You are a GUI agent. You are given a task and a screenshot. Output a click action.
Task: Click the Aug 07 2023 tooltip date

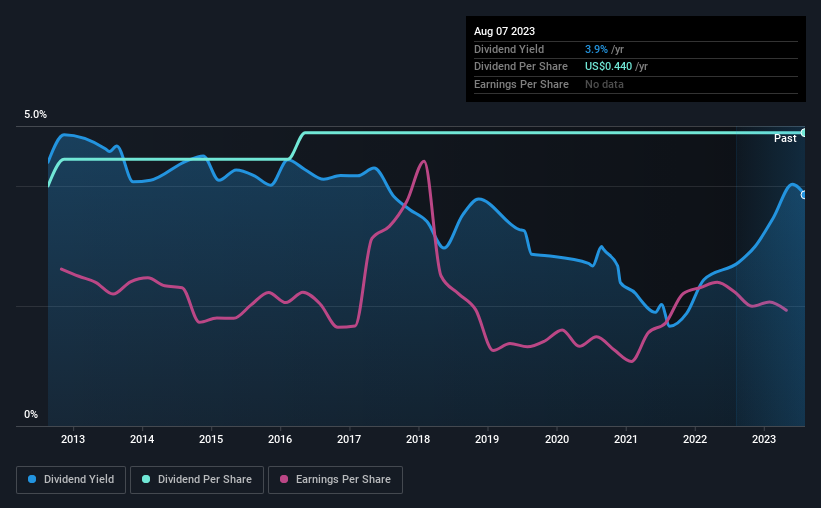point(504,31)
